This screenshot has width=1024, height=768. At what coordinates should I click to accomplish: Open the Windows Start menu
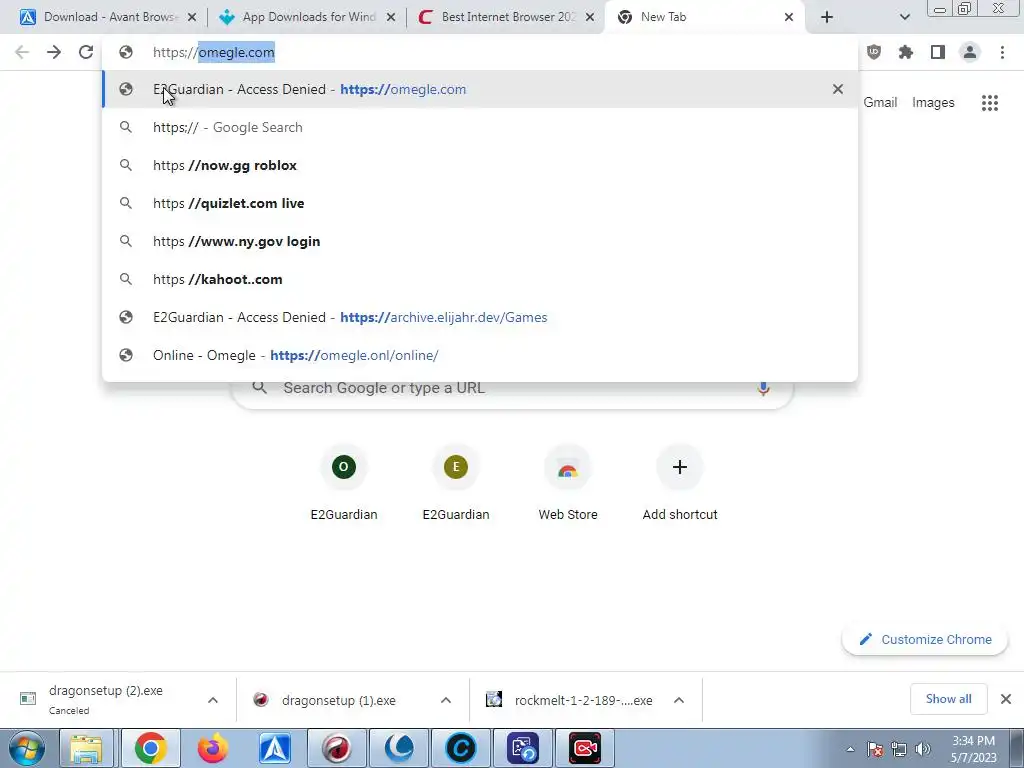27,748
